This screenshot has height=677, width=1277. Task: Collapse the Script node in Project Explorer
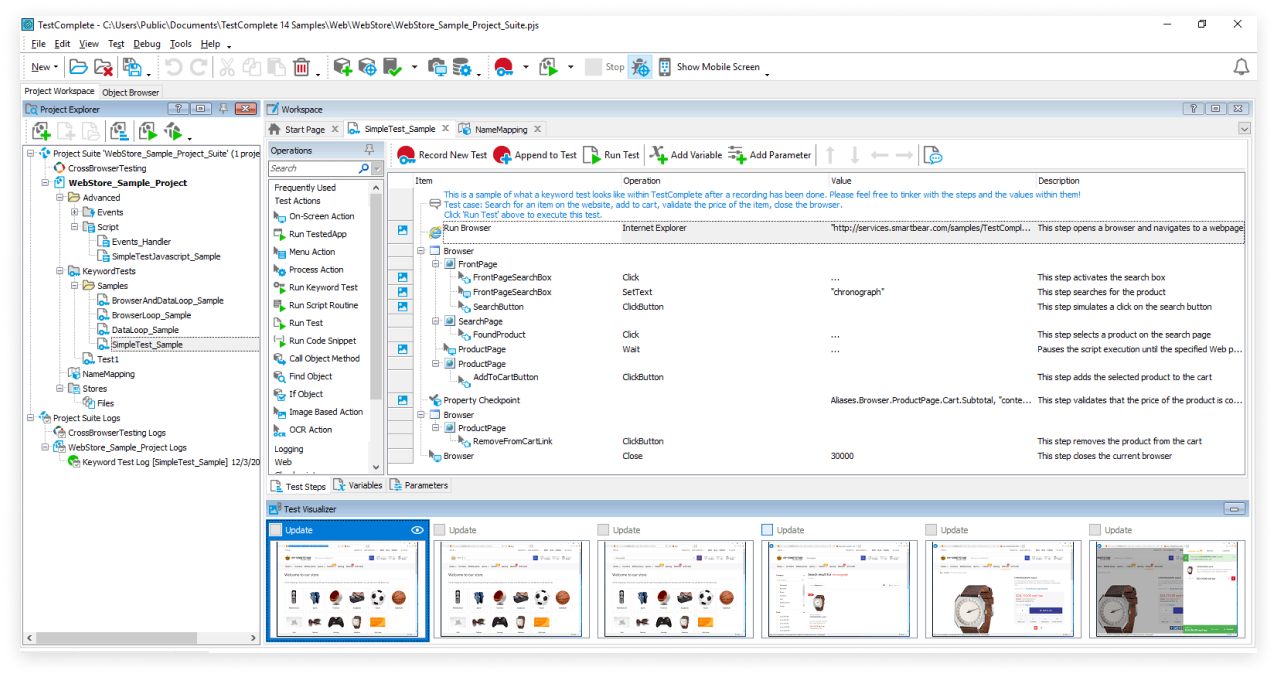point(75,227)
